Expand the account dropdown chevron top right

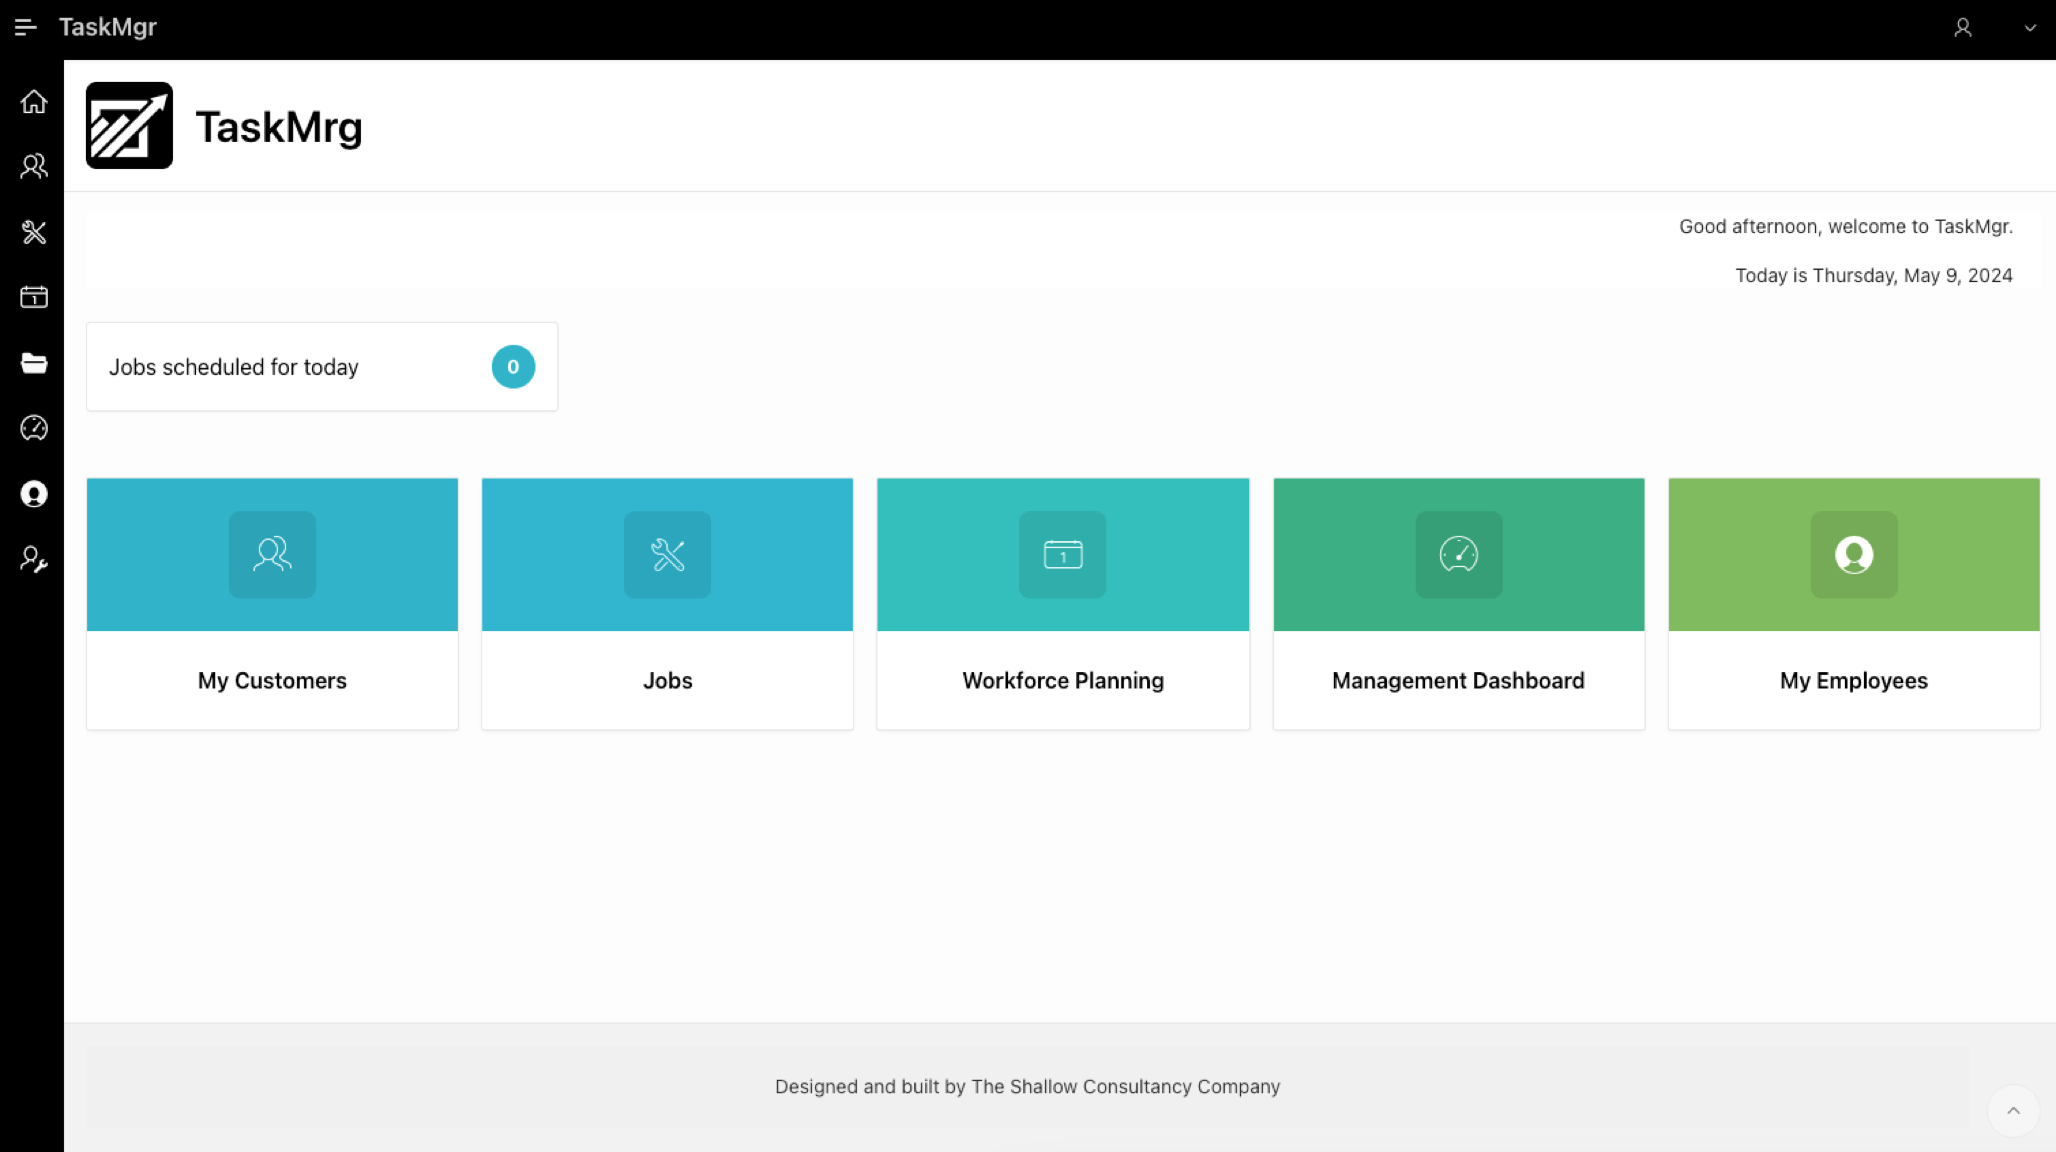tap(2029, 27)
